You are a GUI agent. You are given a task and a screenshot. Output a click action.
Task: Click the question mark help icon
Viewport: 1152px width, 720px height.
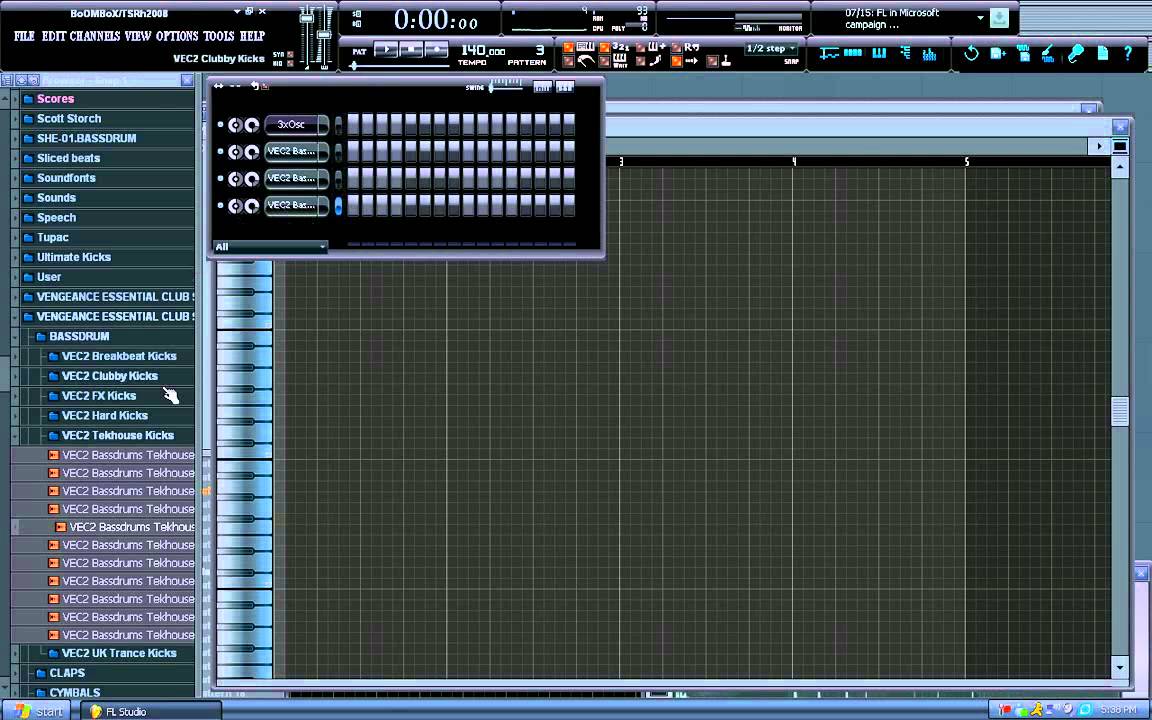click(x=1128, y=53)
